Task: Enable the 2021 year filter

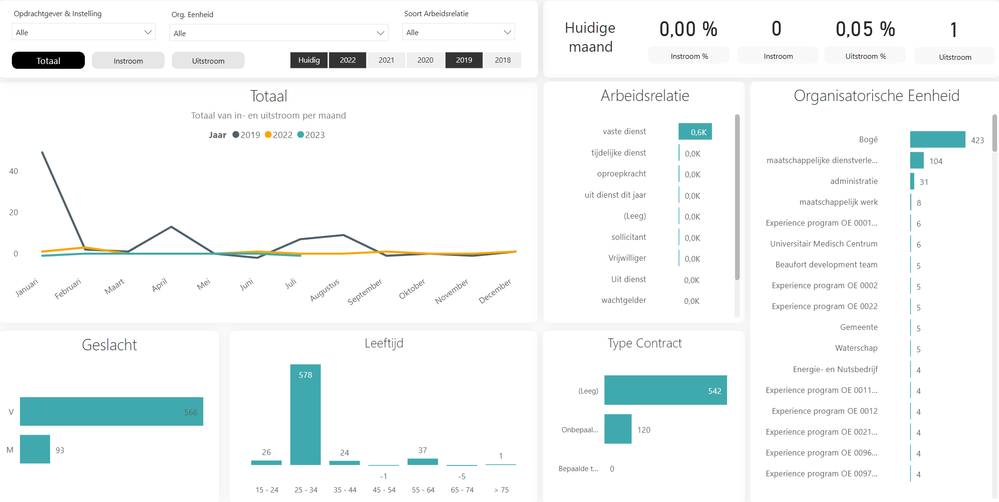Action: (x=386, y=61)
